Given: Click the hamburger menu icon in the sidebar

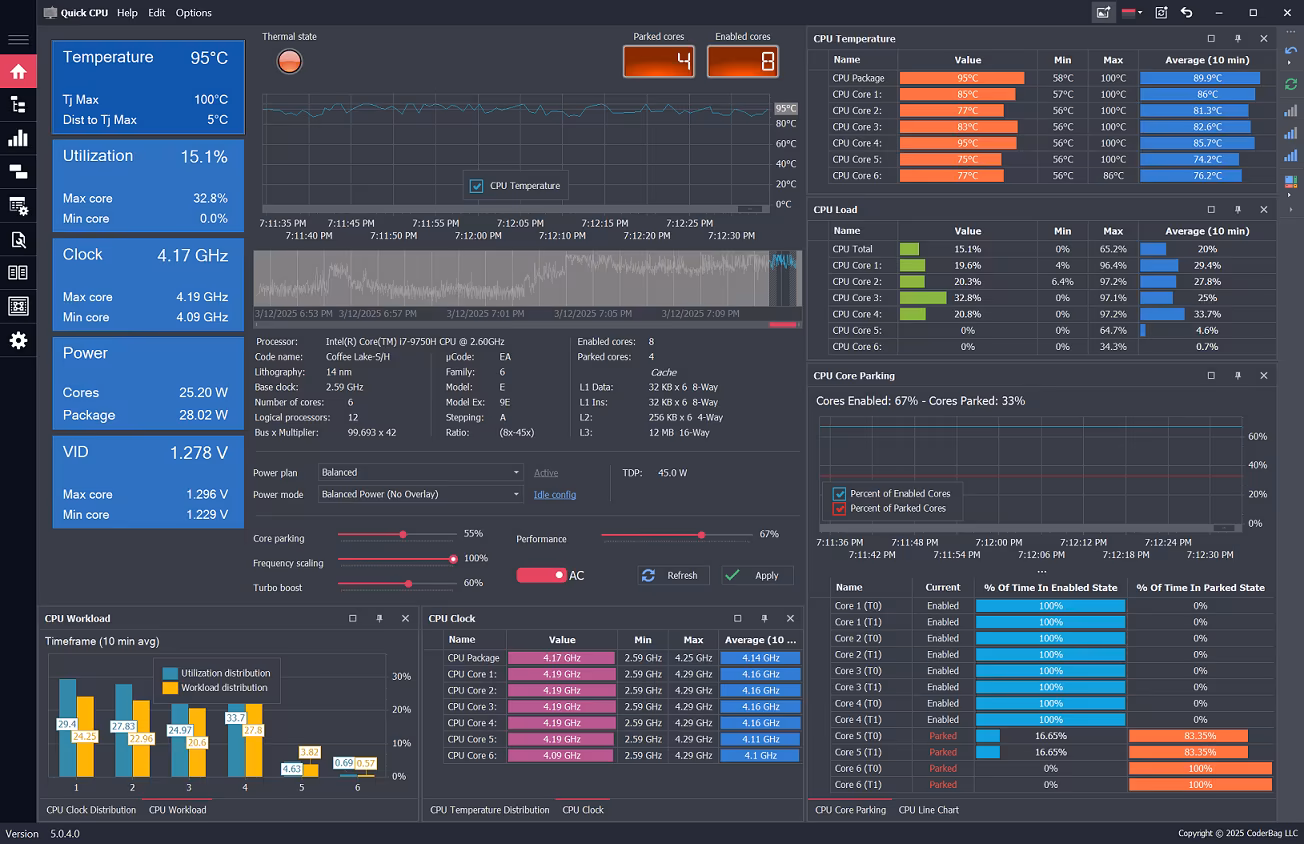Looking at the screenshot, I should click(18, 40).
